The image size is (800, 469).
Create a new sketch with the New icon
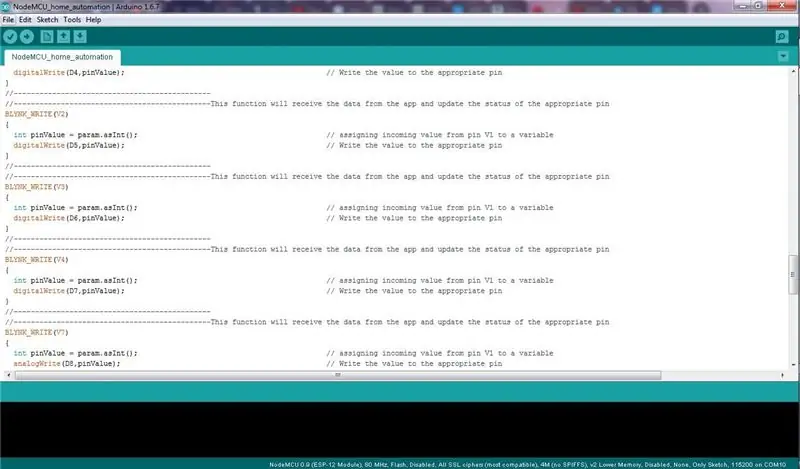pyautogui.click(x=46, y=37)
